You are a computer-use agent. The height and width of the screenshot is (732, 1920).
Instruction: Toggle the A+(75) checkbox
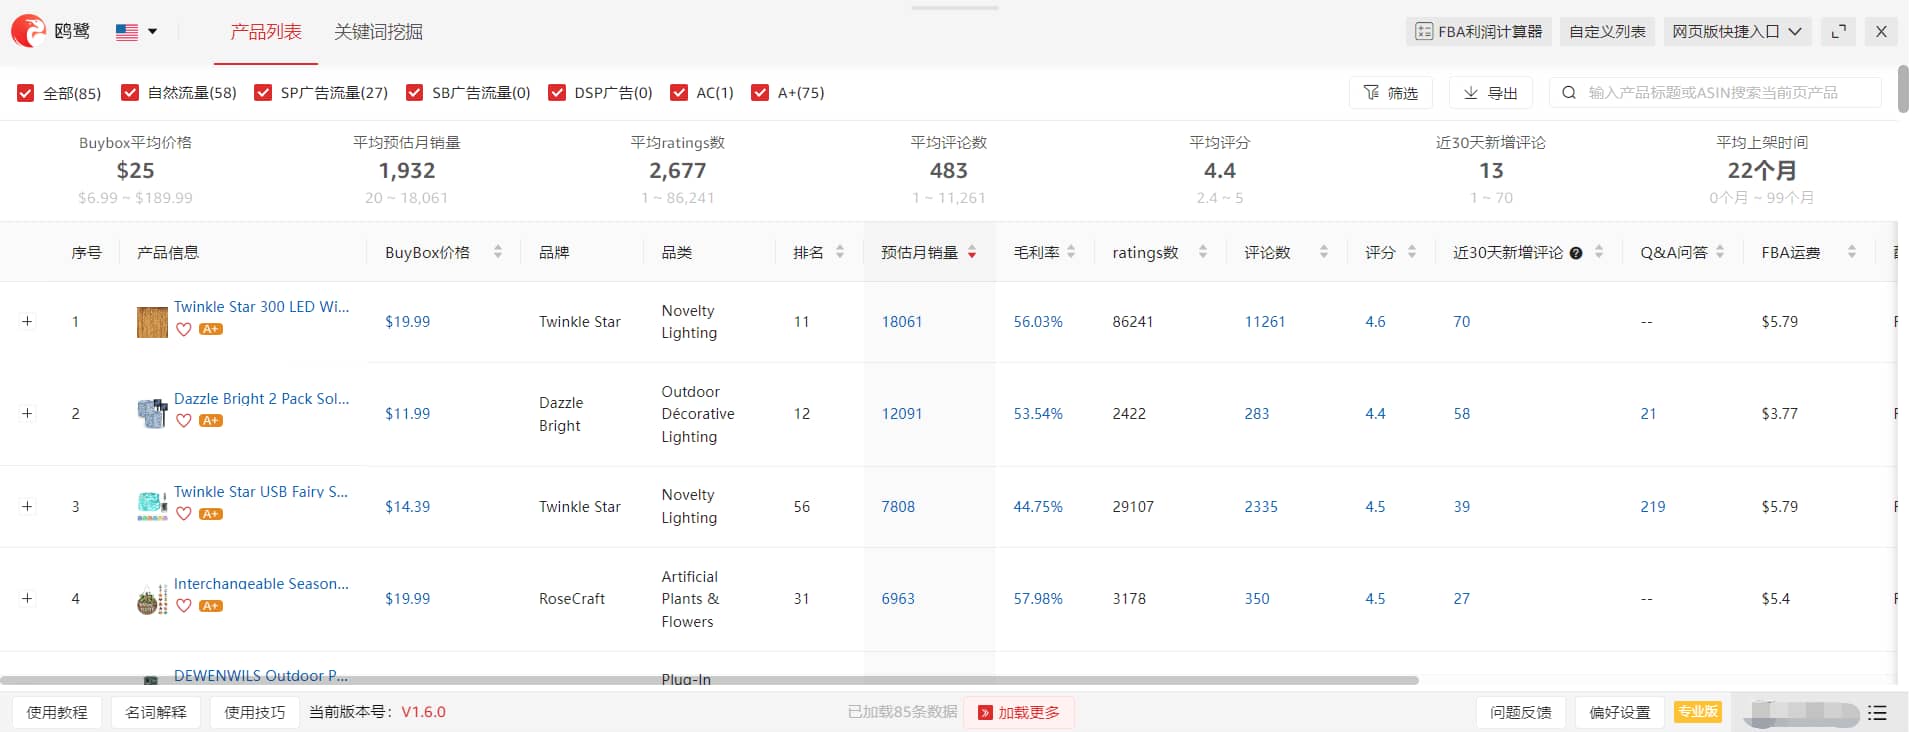click(760, 92)
